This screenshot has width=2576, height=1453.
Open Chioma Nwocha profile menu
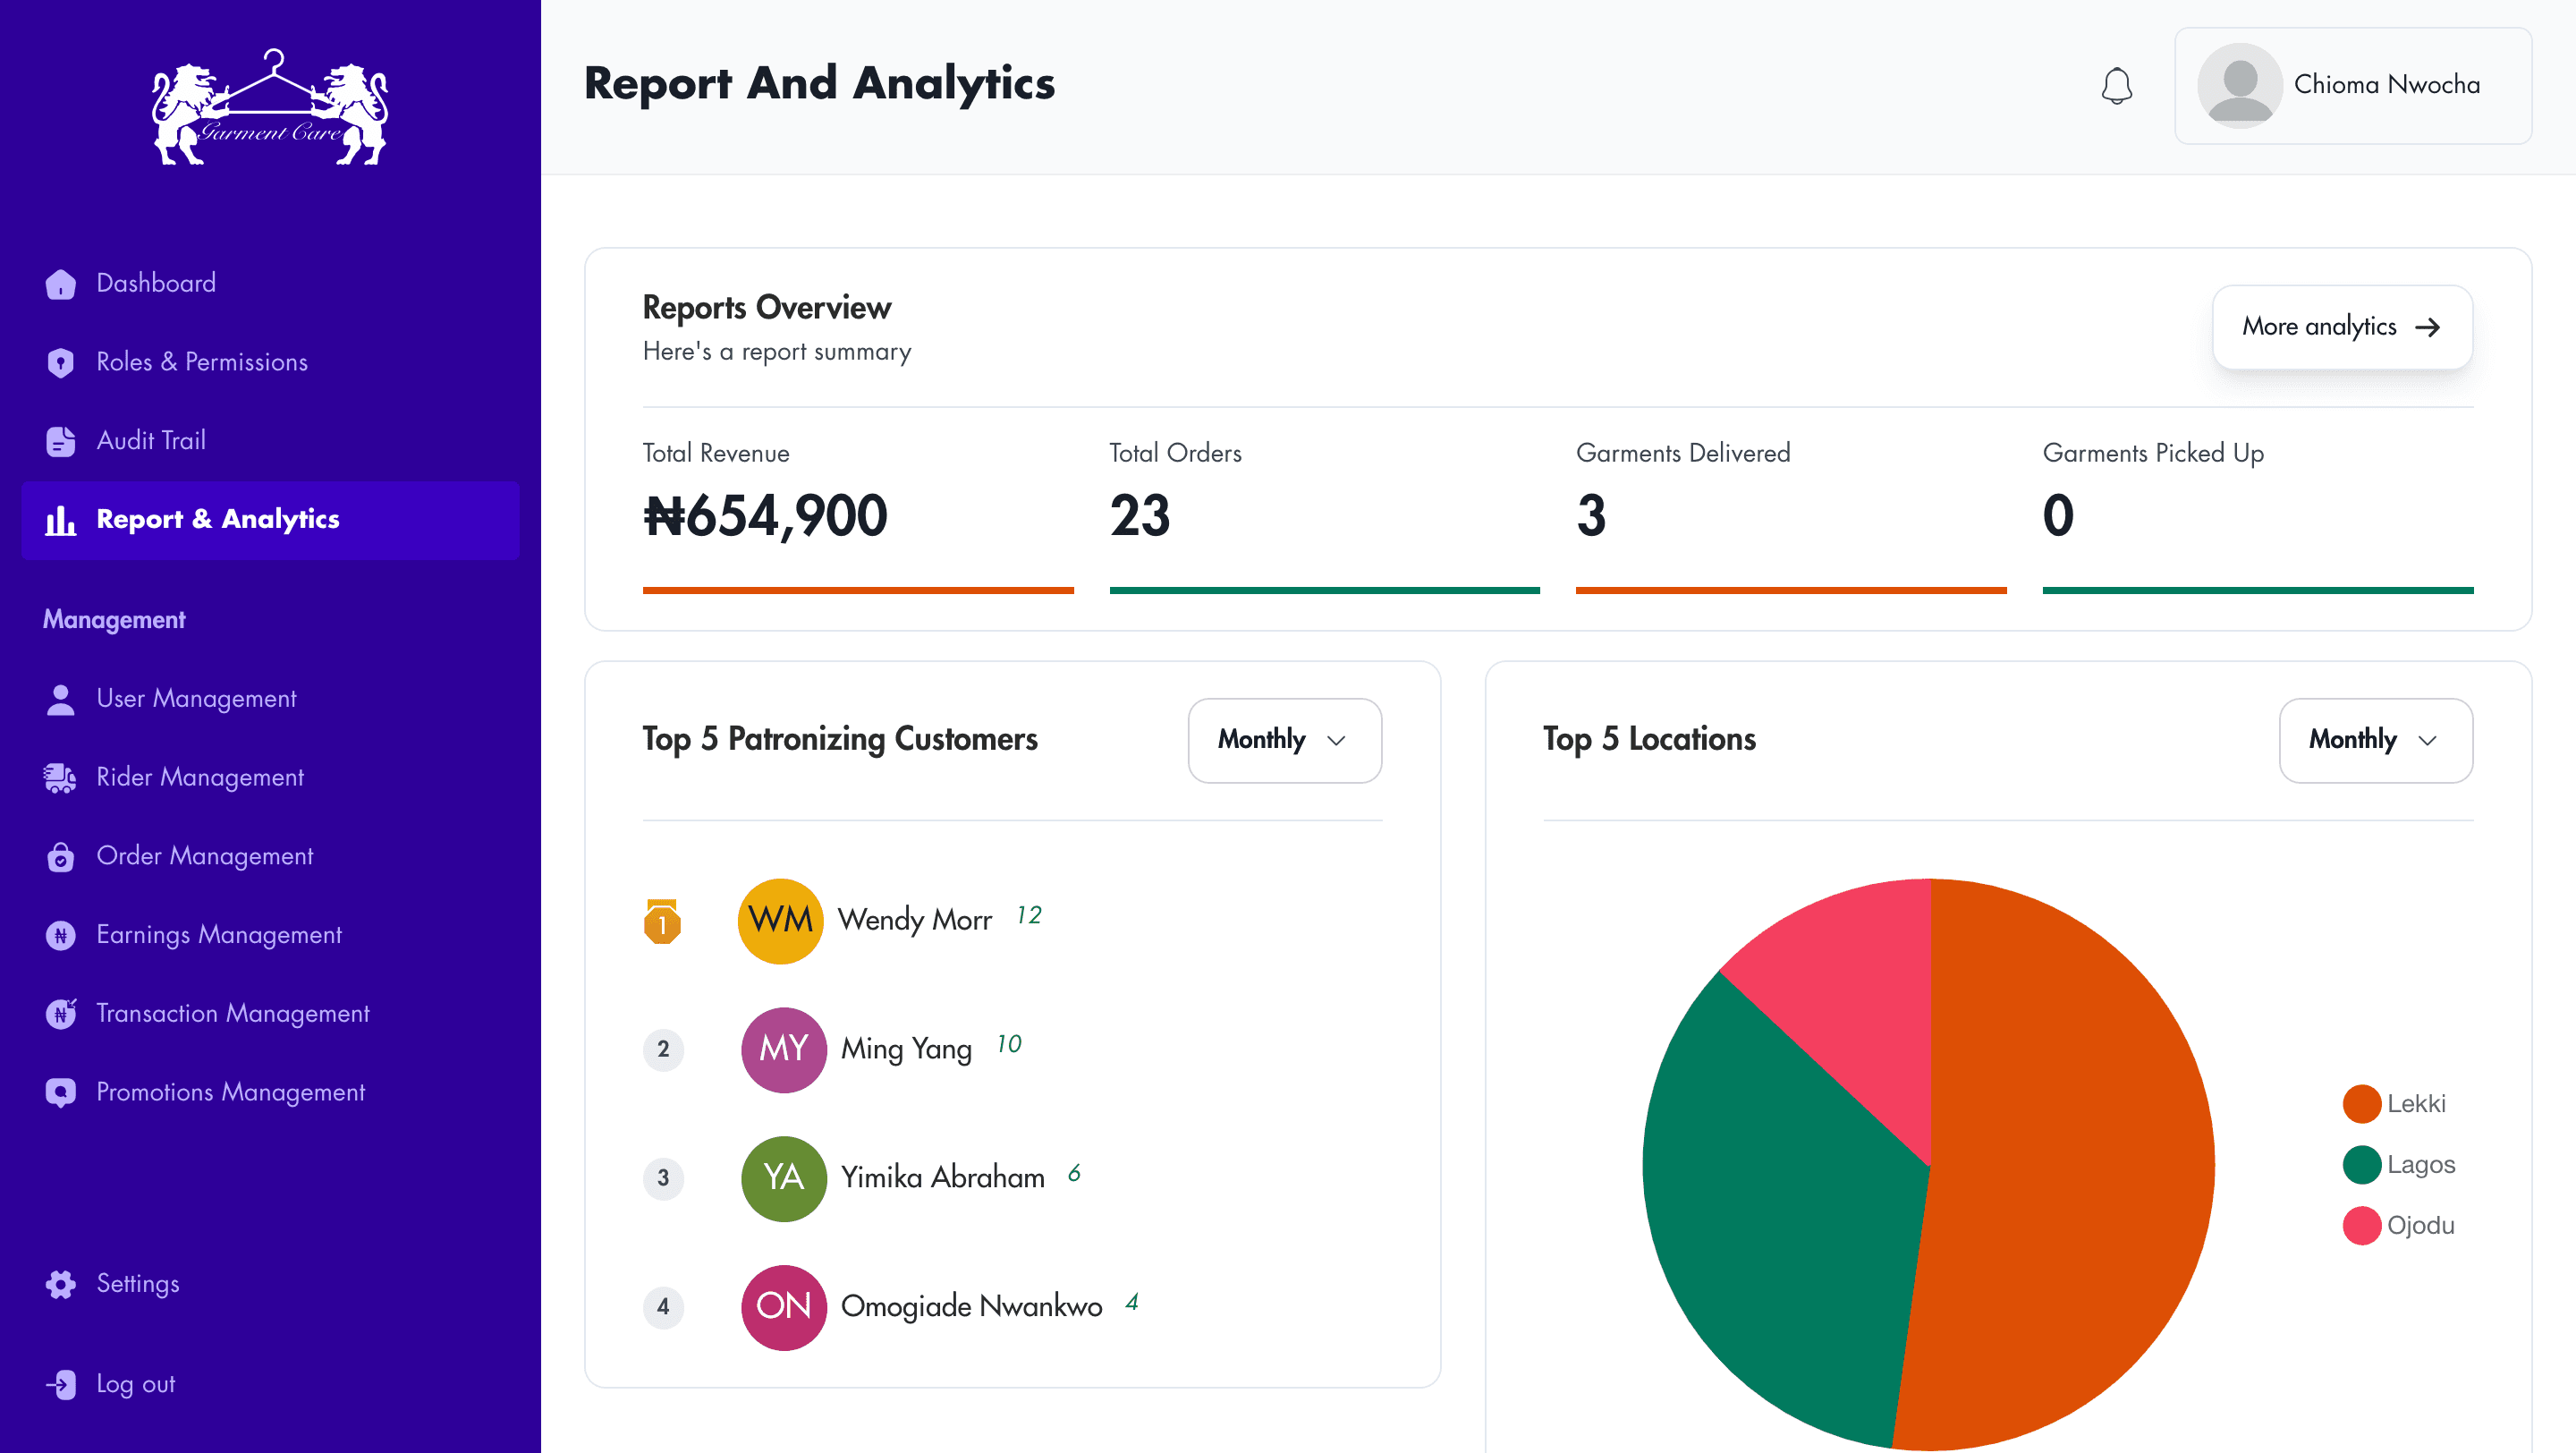2352,85
